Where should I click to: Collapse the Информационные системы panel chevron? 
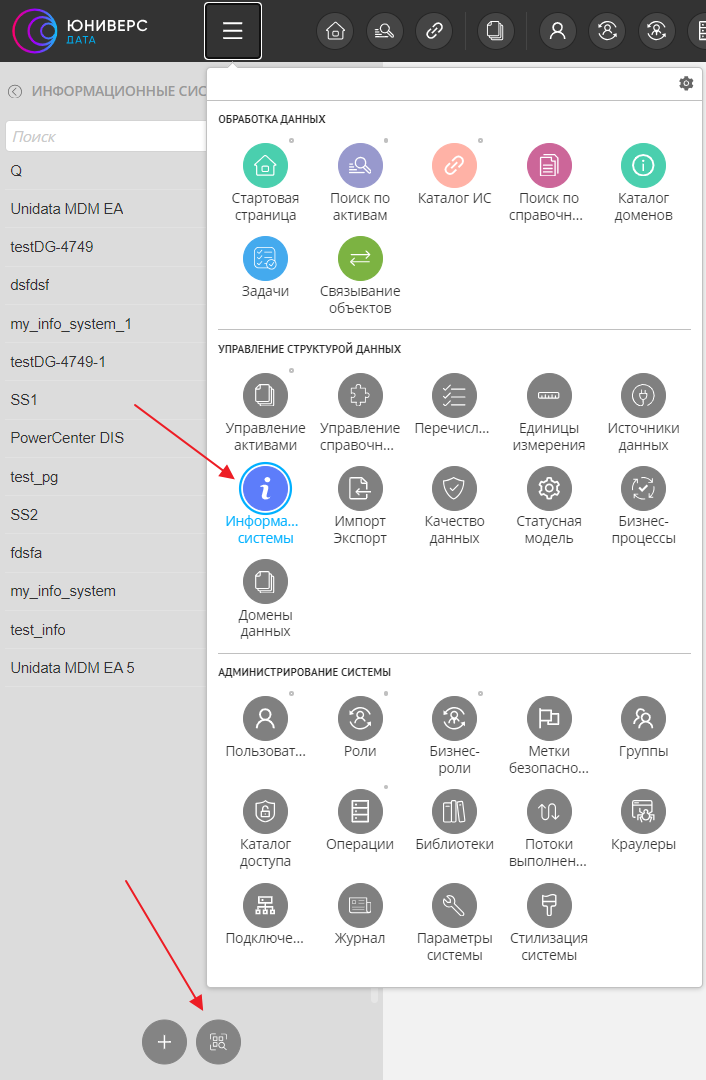(x=15, y=91)
